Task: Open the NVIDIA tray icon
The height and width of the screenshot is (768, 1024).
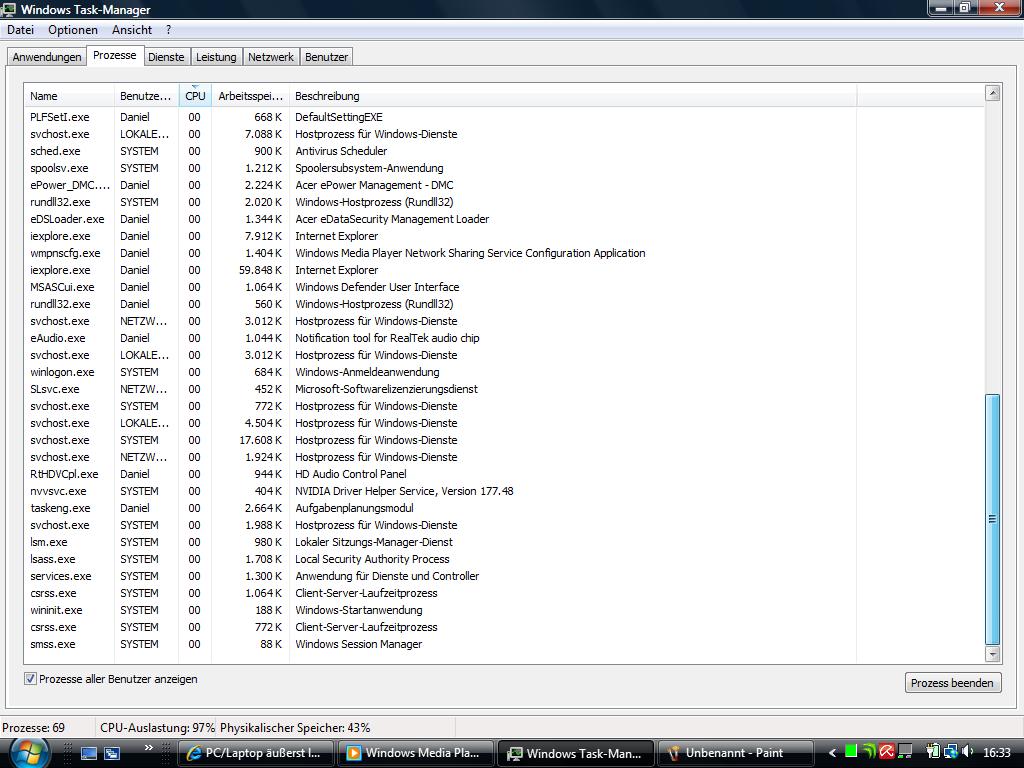Action: (x=869, y=752)
